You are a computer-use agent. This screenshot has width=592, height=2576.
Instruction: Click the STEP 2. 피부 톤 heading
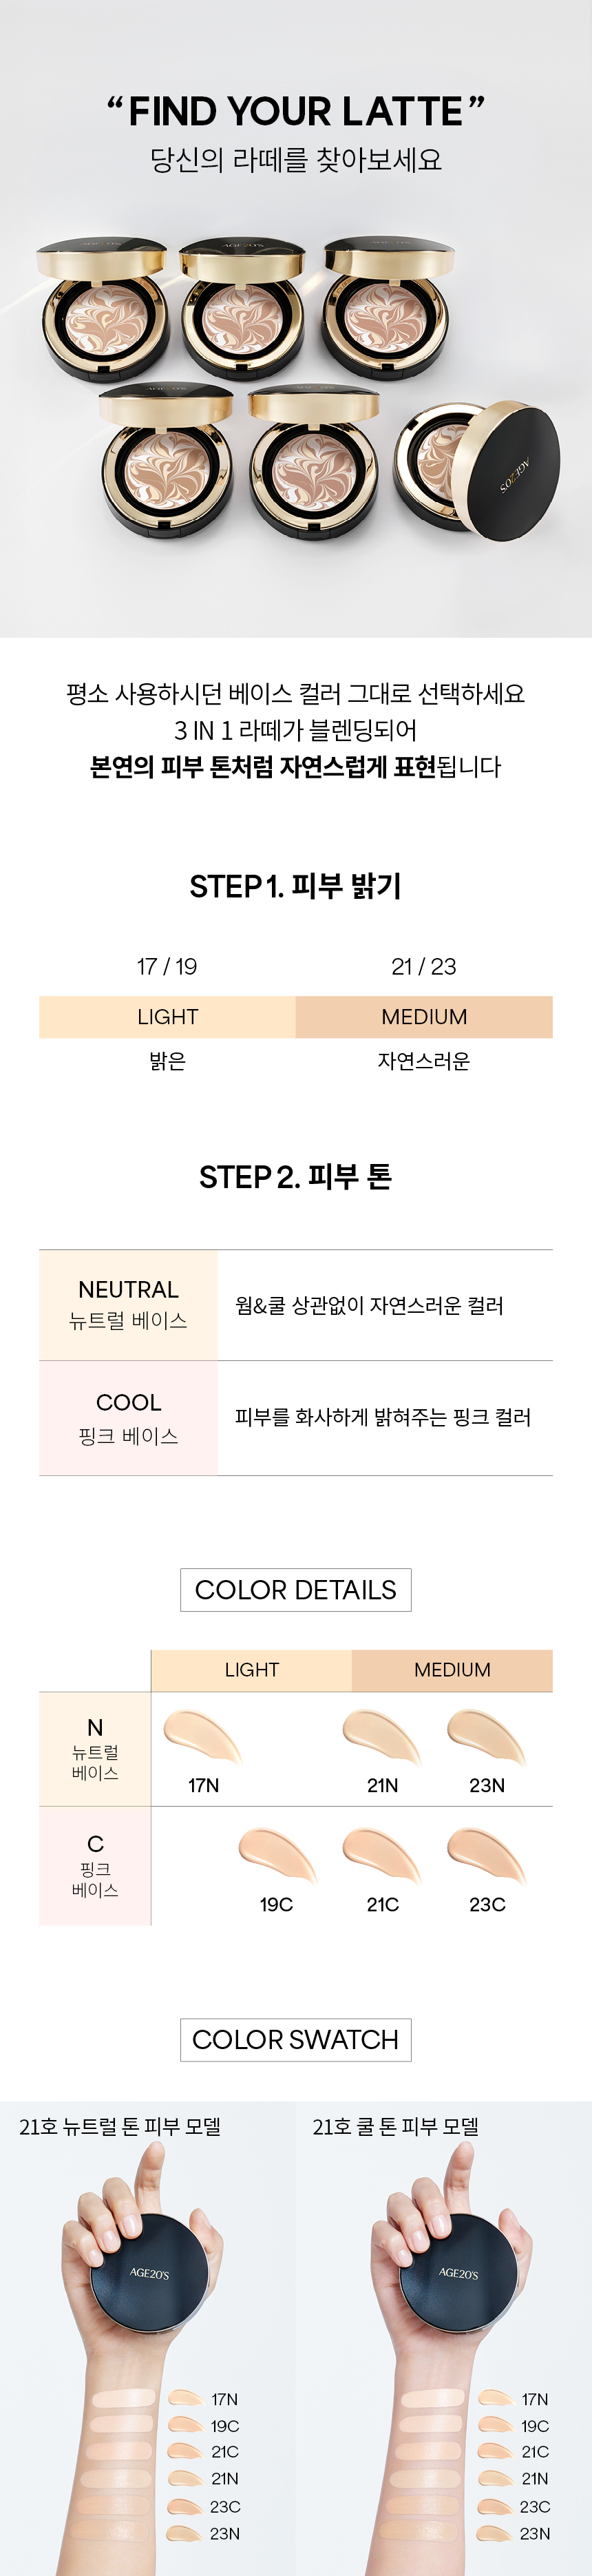click(x=296, y=1177)
